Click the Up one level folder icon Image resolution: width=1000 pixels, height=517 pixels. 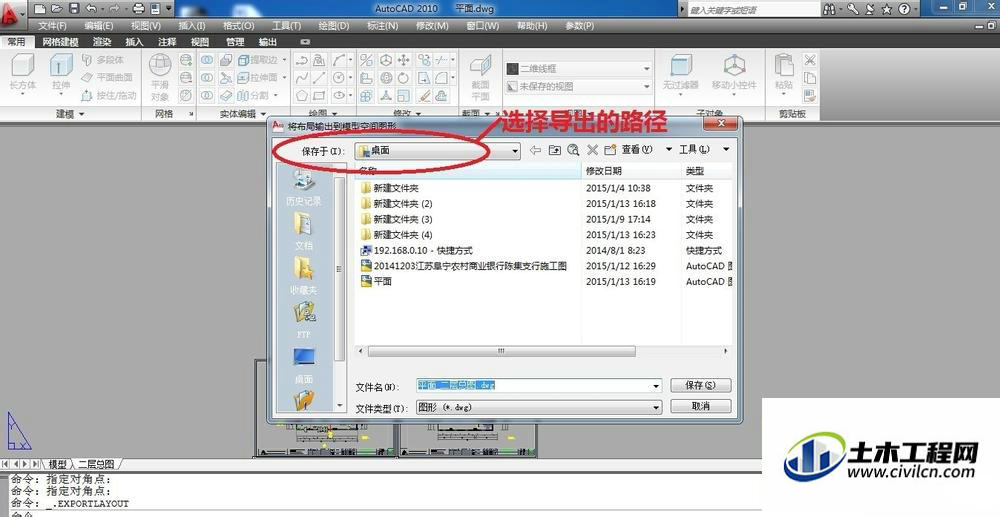(x=554, y=150)
